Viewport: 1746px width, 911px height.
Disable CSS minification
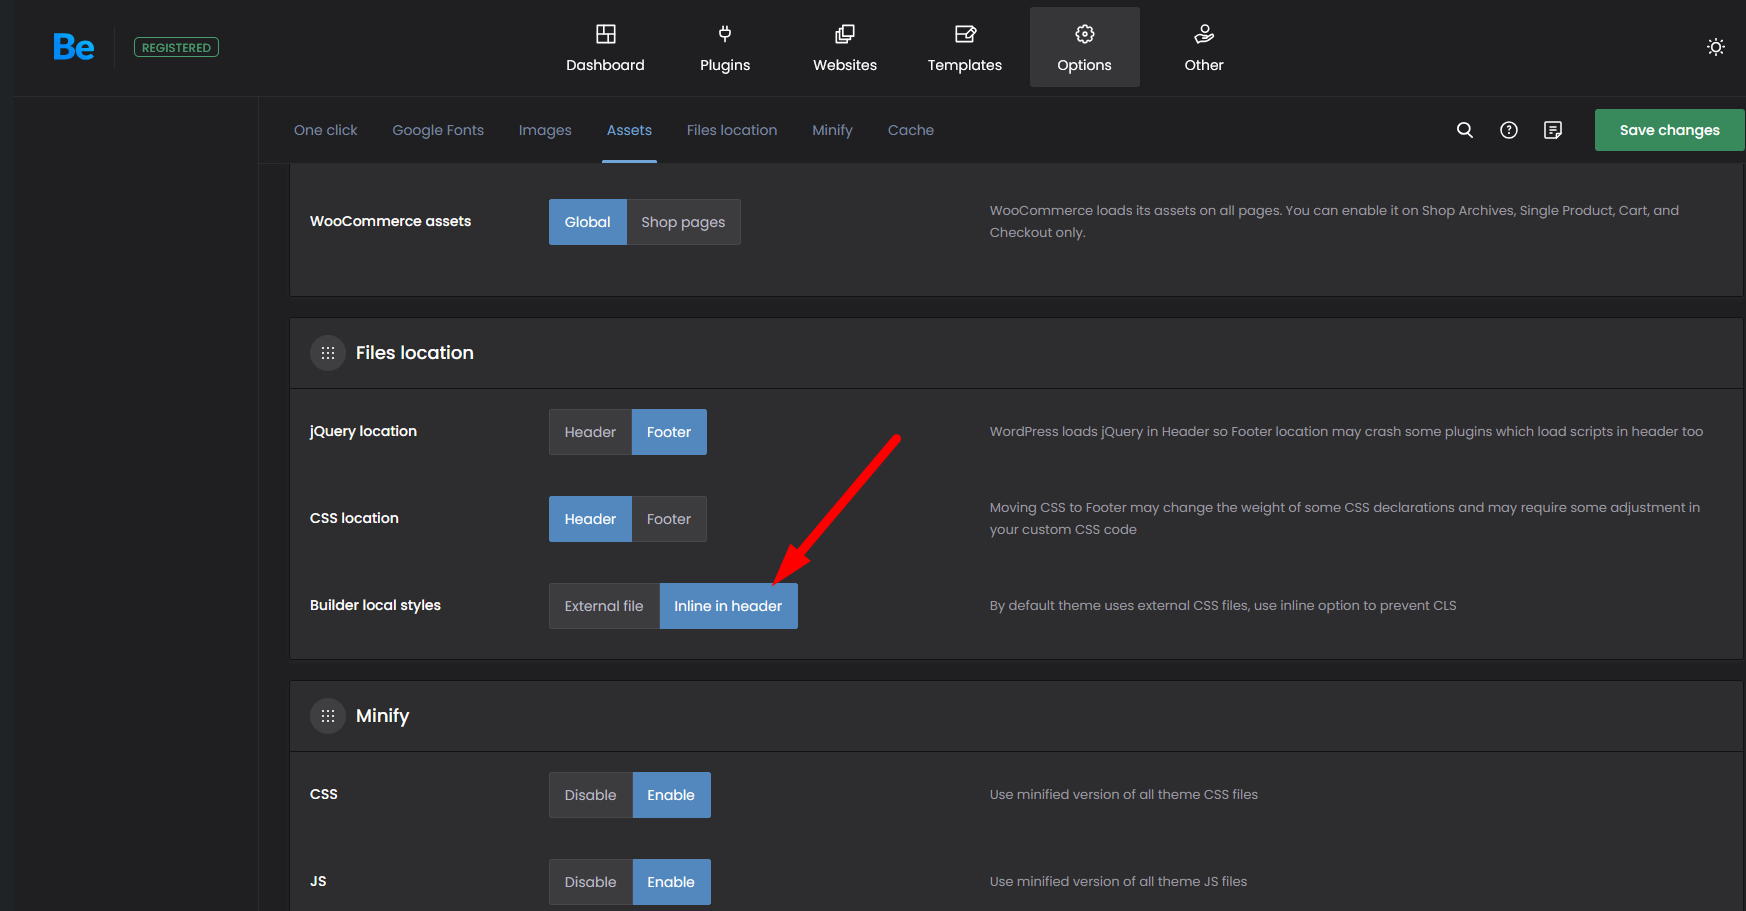[x=590, y=795]
